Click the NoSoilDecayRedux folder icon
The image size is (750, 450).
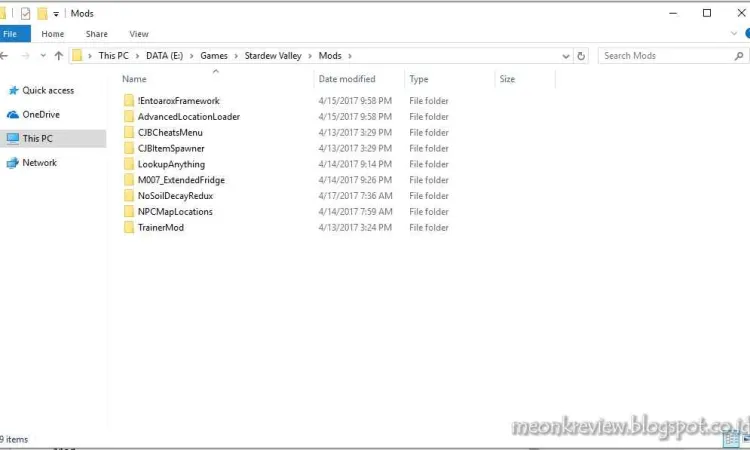129,195
